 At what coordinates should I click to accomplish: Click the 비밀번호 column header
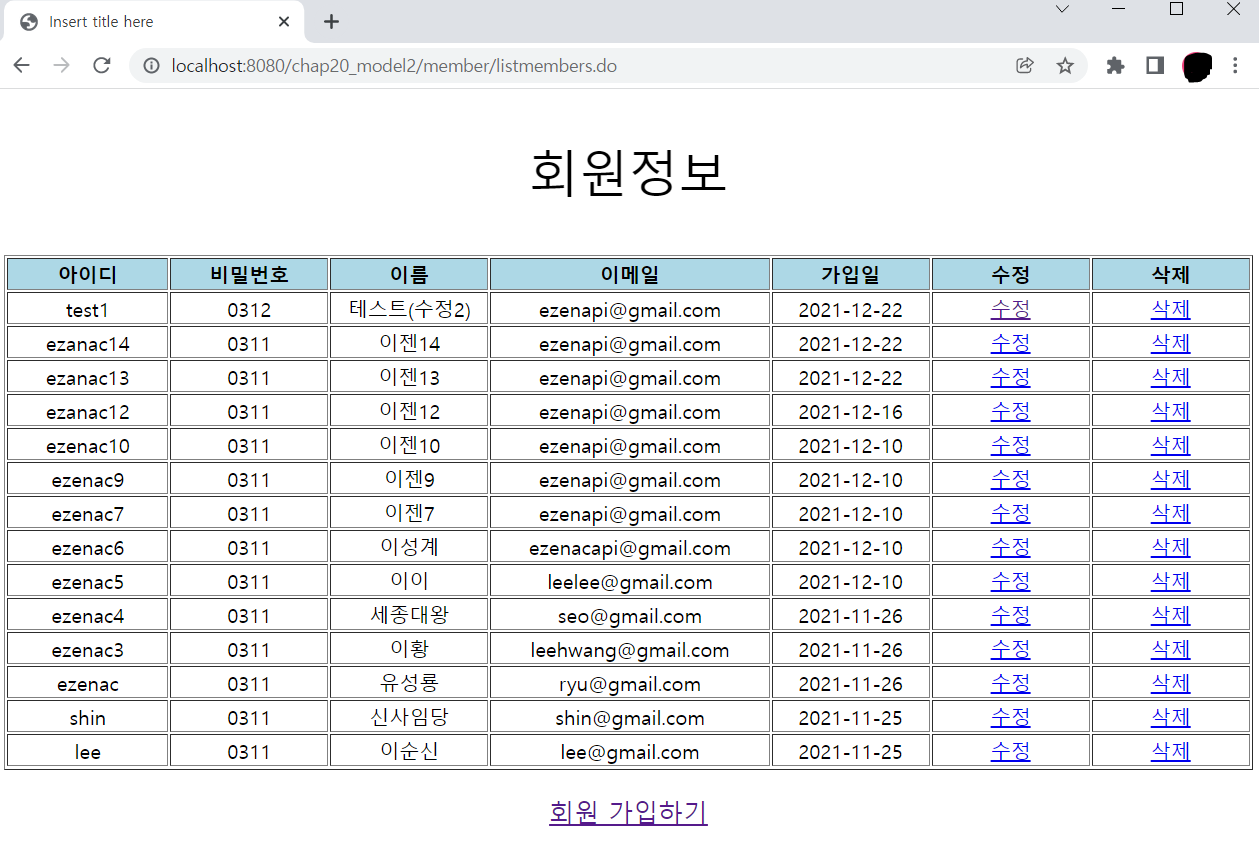[249, 274]
